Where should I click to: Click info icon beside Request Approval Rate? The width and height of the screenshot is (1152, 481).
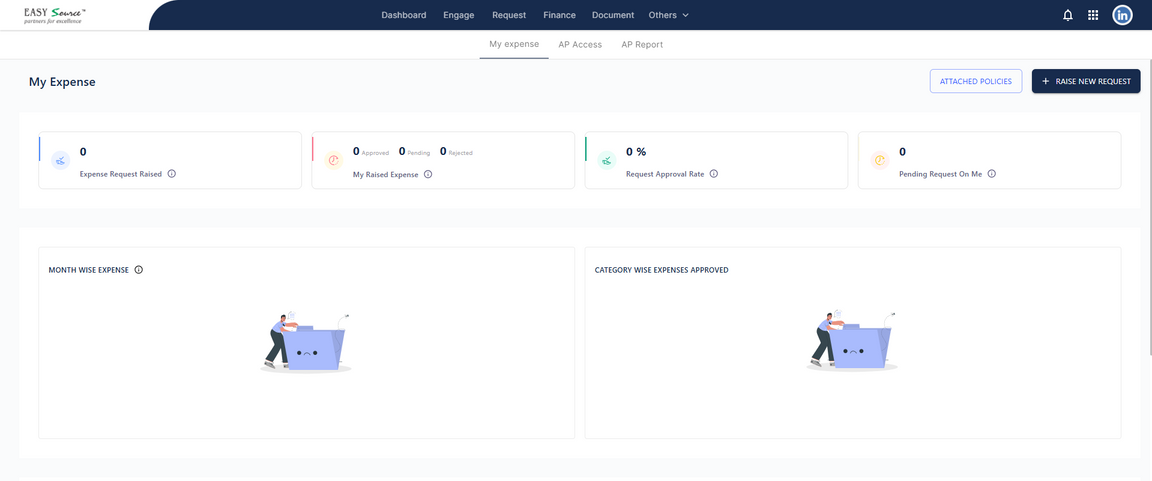point(714,174)
